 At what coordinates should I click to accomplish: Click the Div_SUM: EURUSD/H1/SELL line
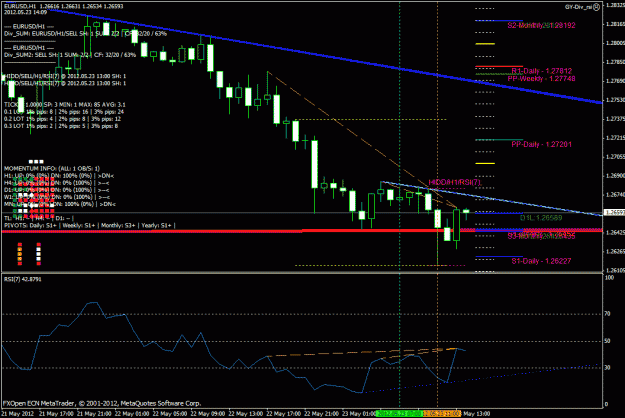pyautogui.click(x=85, y=34)
